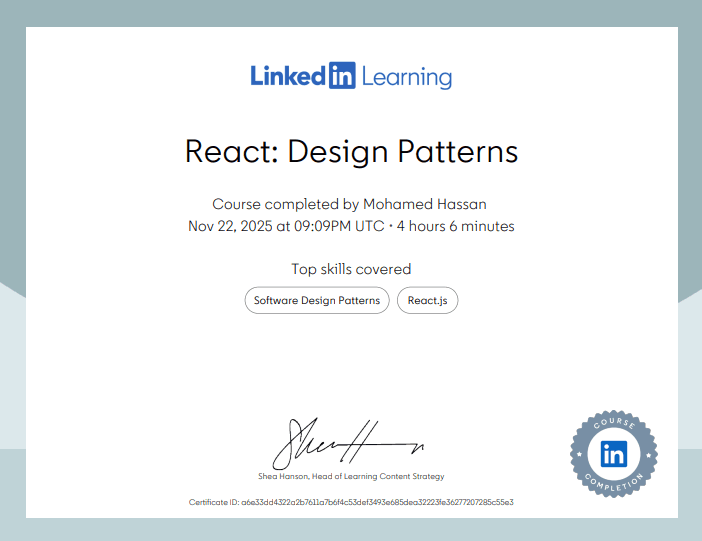Click the LinkedIn Learning logo
This screenshot has height=541, width=702.
pos(351,76)
